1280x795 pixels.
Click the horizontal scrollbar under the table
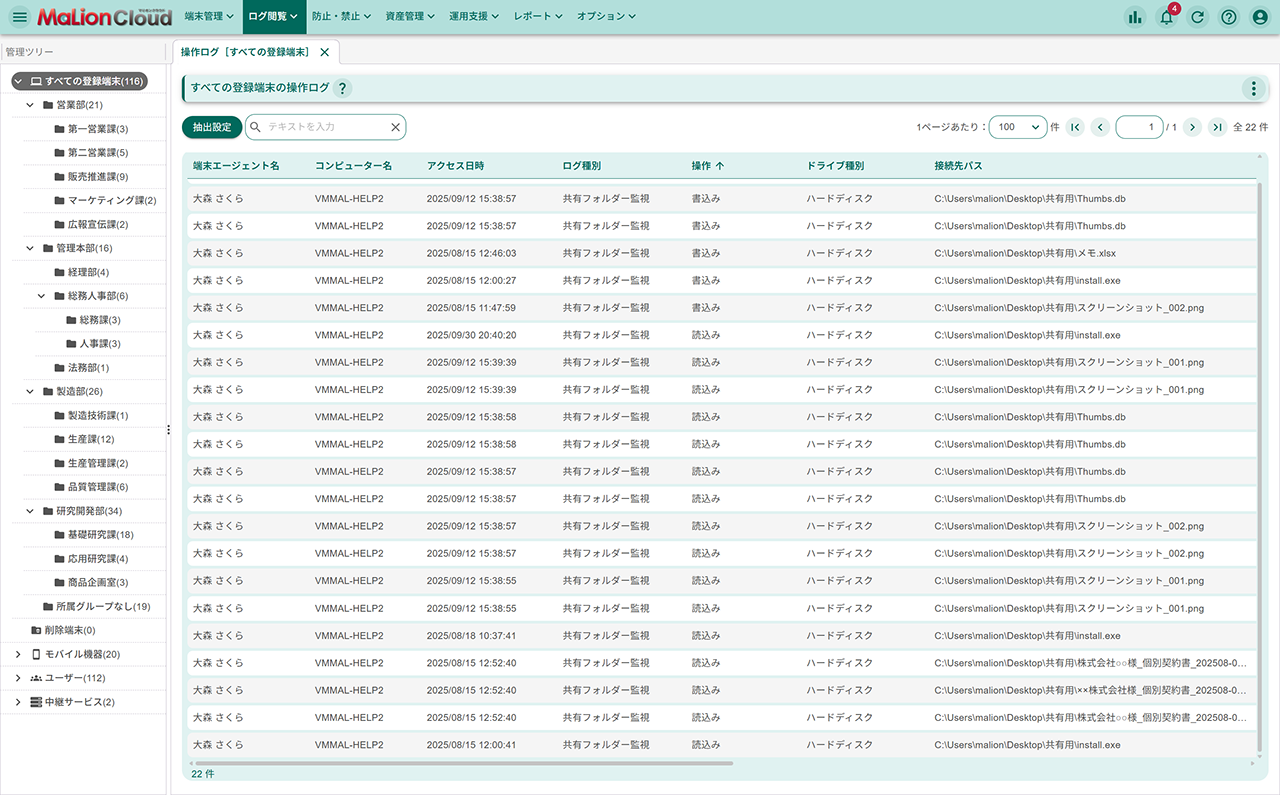click(465, 763)
